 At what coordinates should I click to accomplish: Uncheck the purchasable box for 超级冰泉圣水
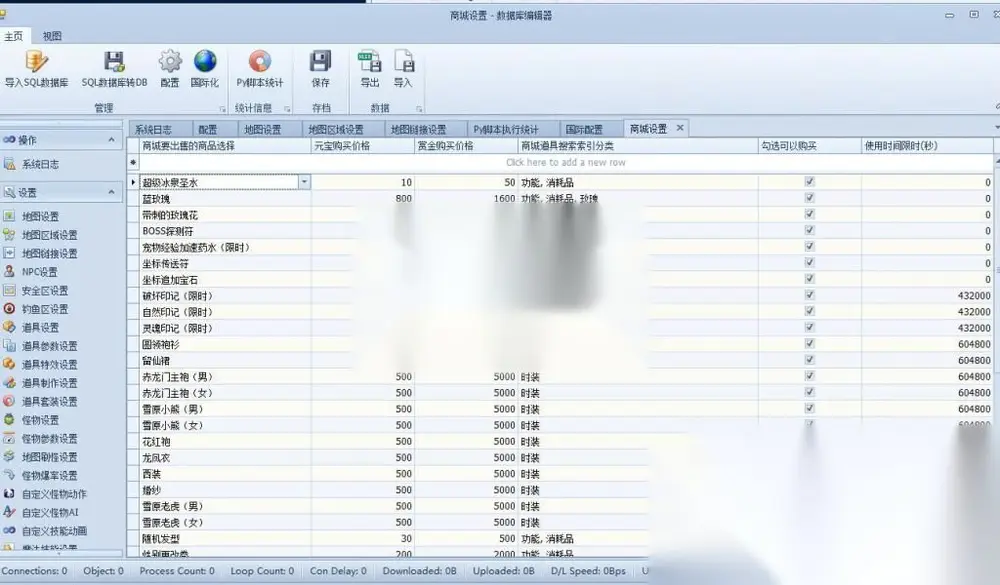(809, 182)
